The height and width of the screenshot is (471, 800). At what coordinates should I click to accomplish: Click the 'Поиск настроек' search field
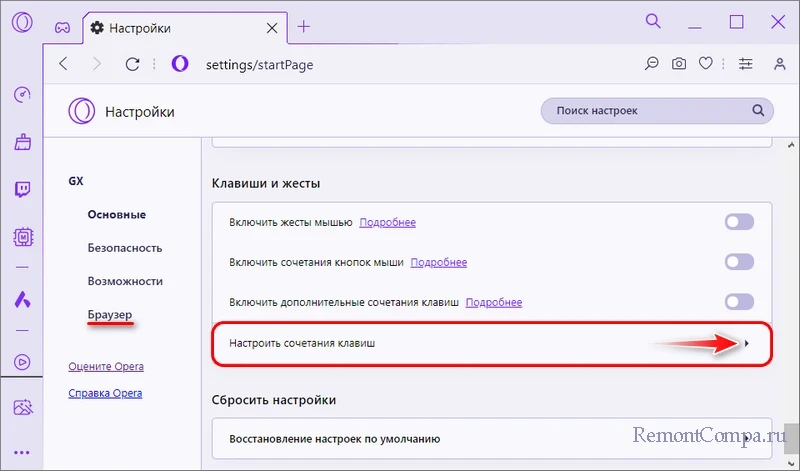click(650, 111)
